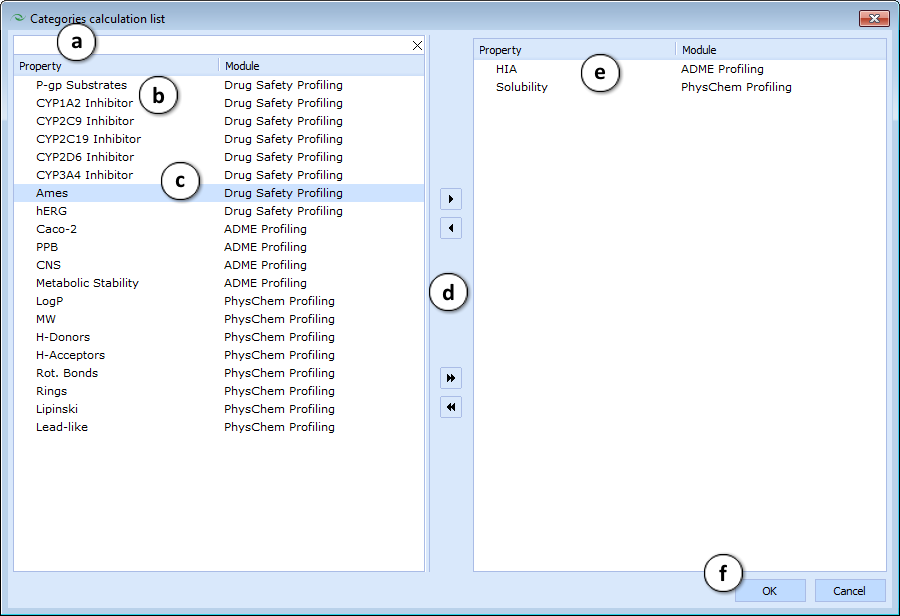This screenshot has width=900, height=616.
Task: Select the PPB property
Action: tap(219, 247)
